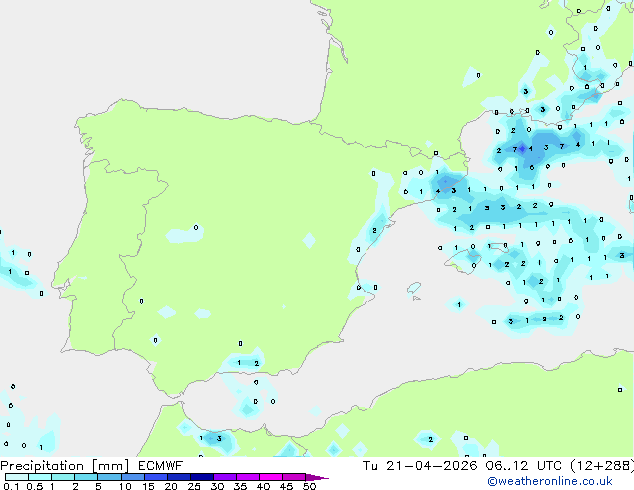Click the above-50 mm arrow tip of legend
Image resolution: width=634 pixels, height=490 pixels.
pyautogui.click(x=317, y=477)
